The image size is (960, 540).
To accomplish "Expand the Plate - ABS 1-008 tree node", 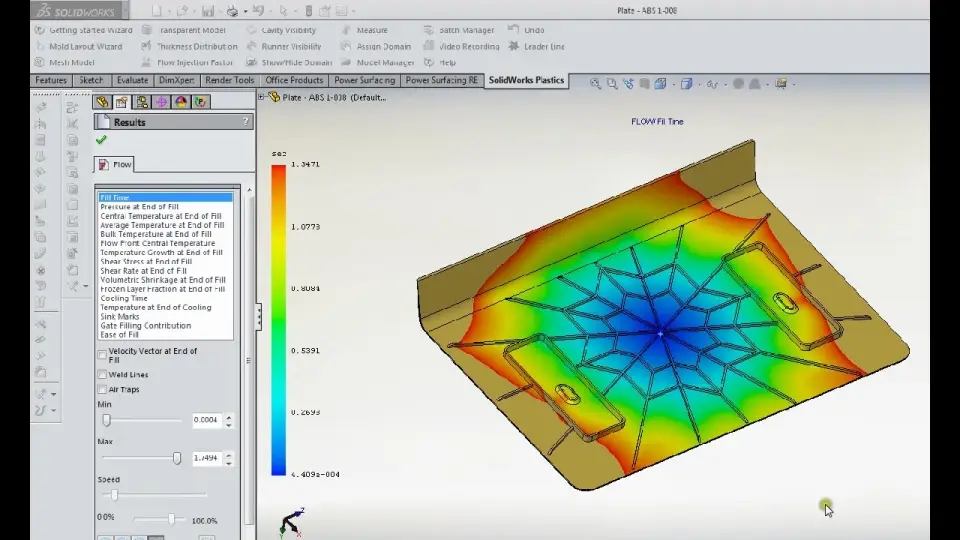I will [262, 97].
